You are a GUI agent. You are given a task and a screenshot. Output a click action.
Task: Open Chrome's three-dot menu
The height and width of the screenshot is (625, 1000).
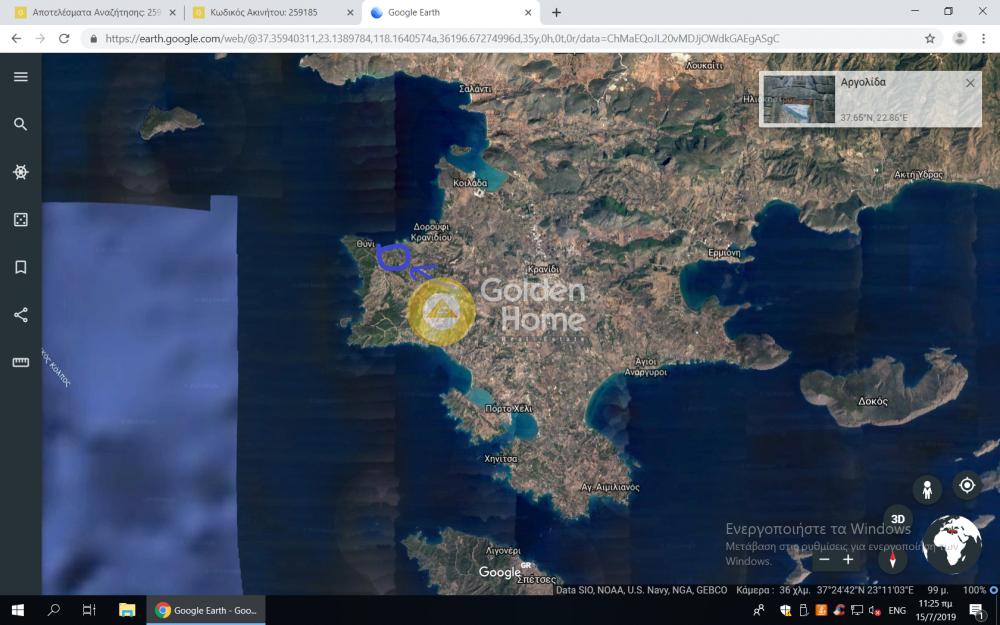point(985,38)
